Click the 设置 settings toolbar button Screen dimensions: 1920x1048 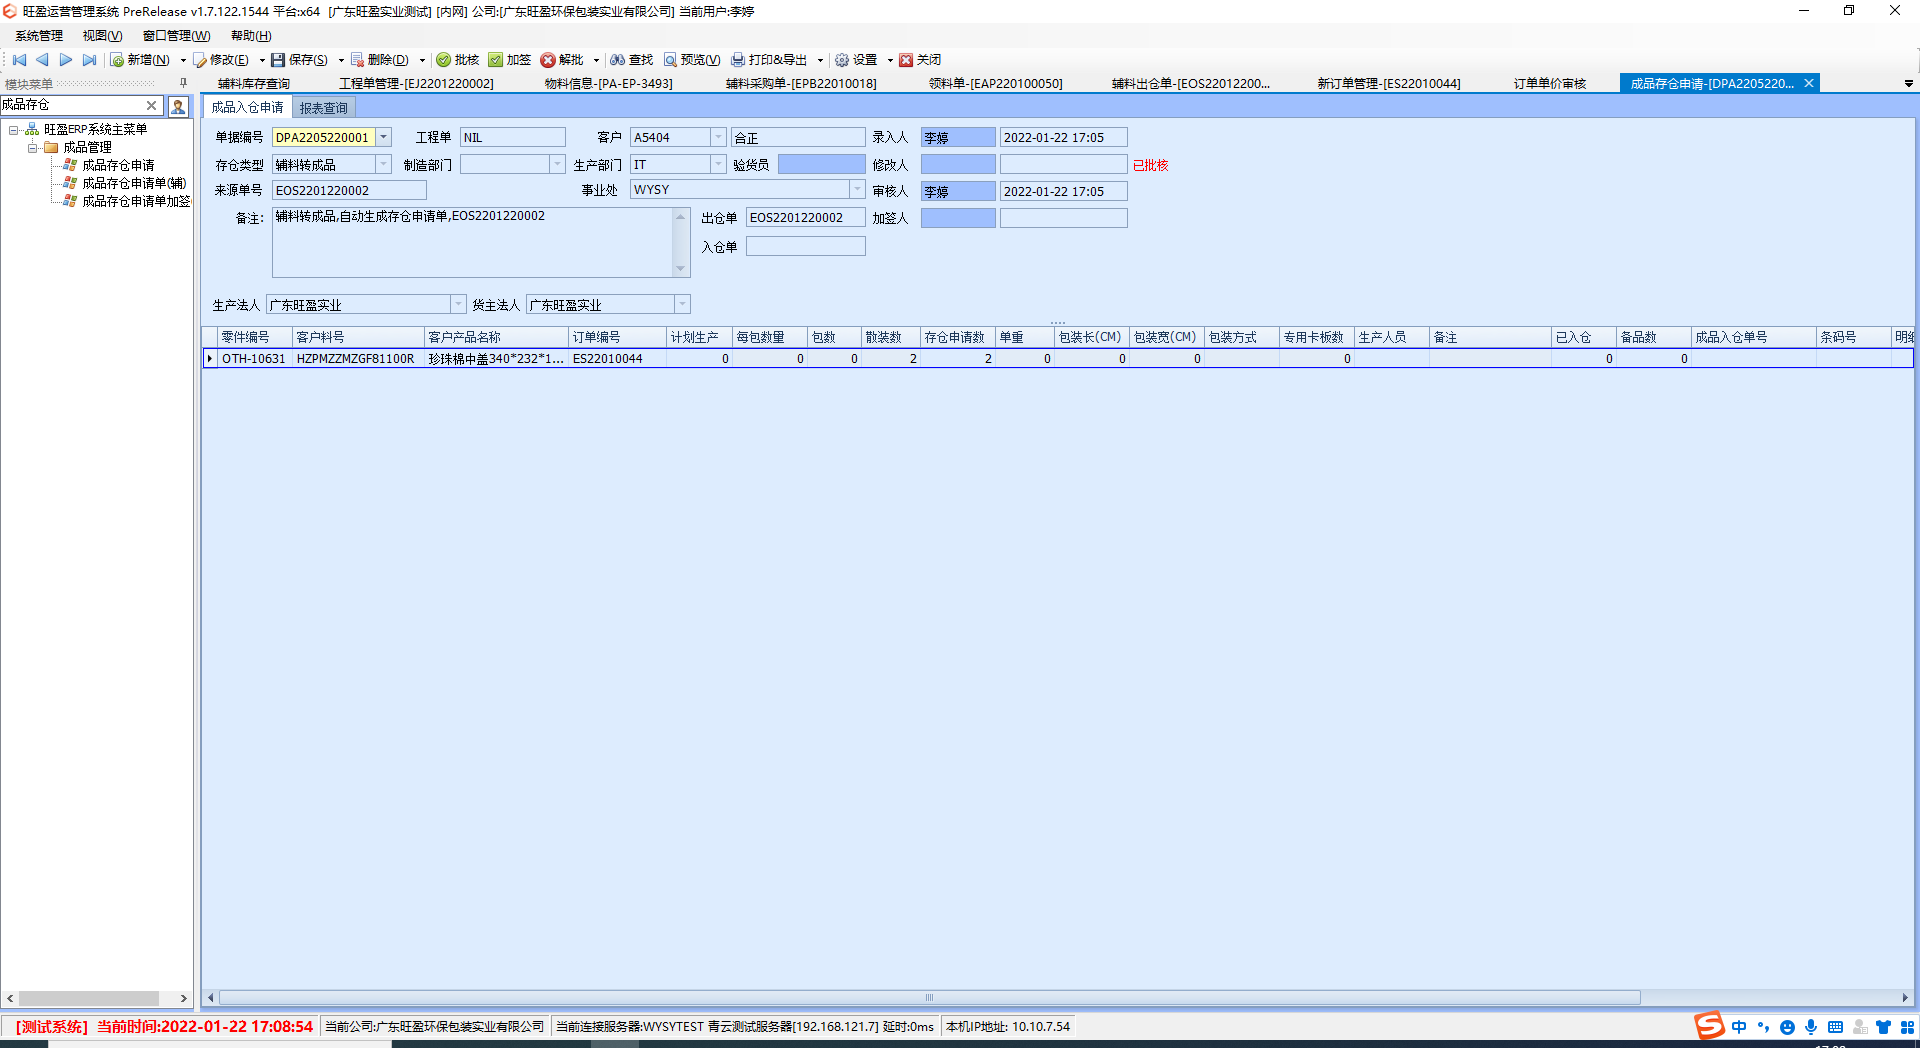(856, 60)
